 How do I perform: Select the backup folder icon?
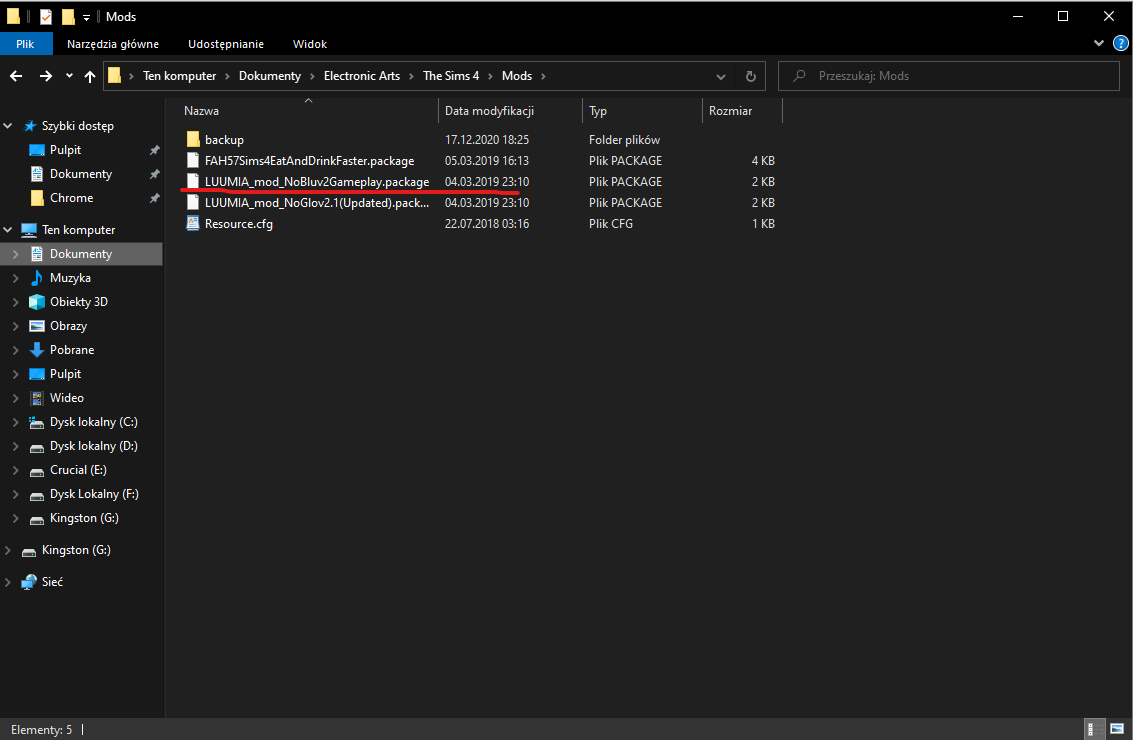pos(193,139)
